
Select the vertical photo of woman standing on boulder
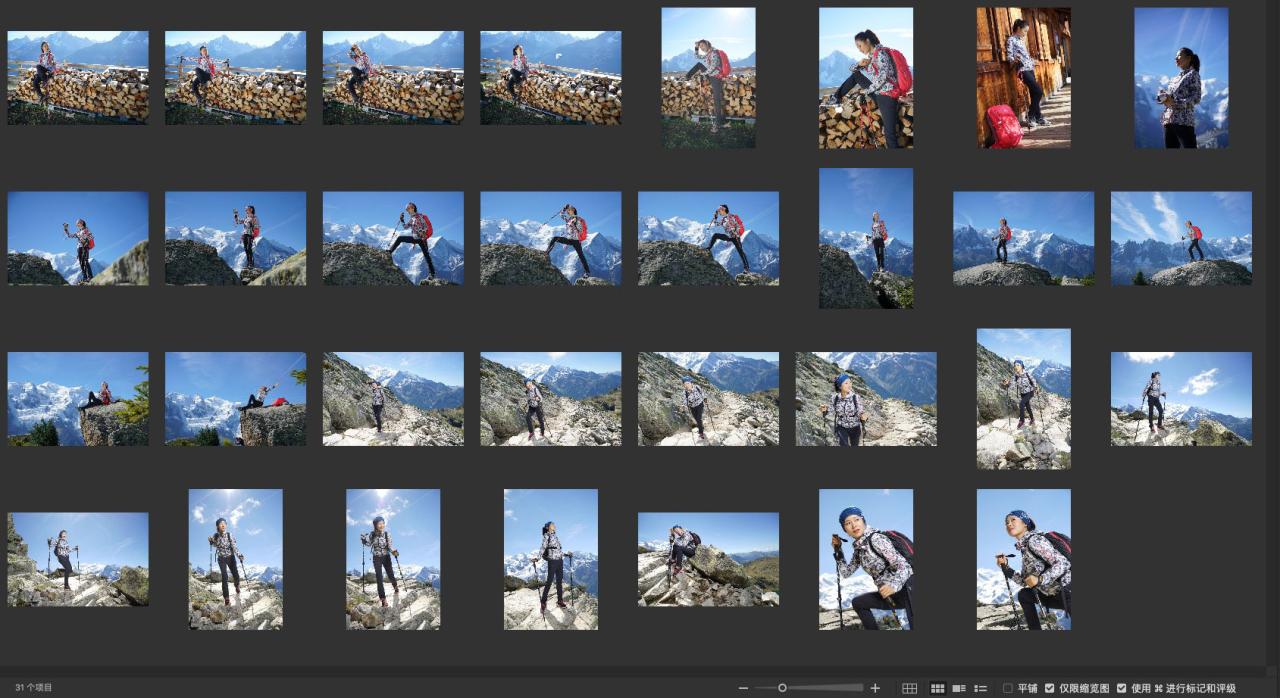(865, 238)
